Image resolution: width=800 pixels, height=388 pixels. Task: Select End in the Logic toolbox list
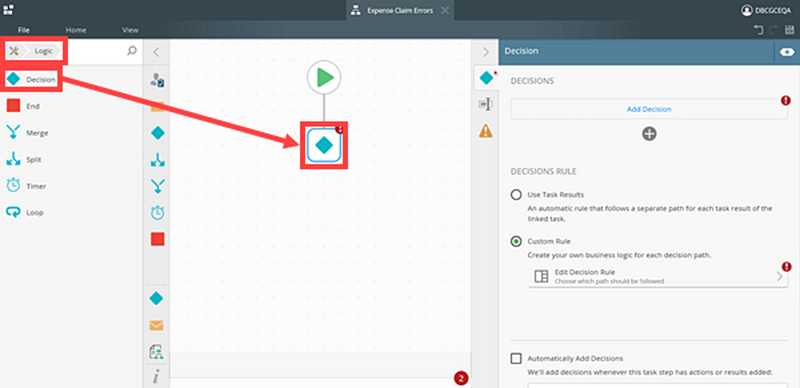[23, 106]
